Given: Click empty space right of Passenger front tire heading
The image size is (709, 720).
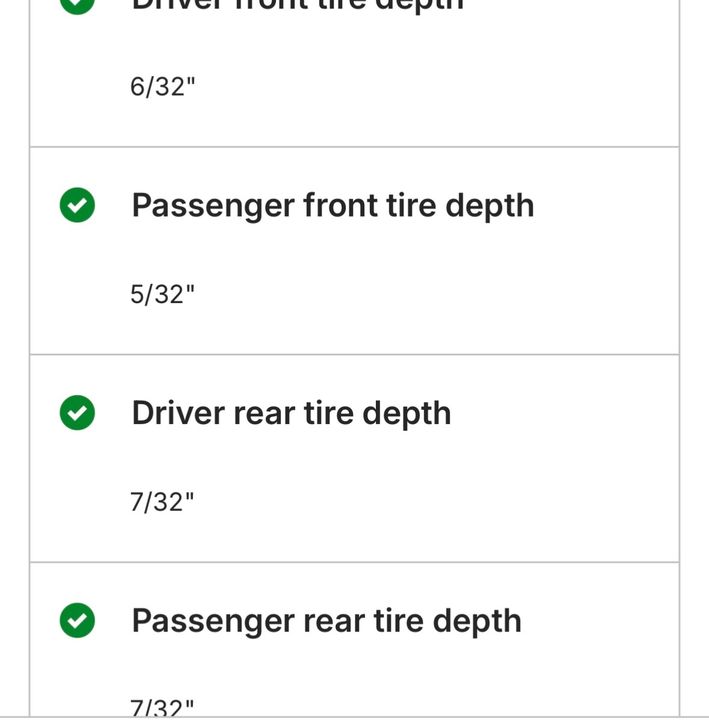Looking at the screenshot, I should pyautogui.click(x=606, y=205).
